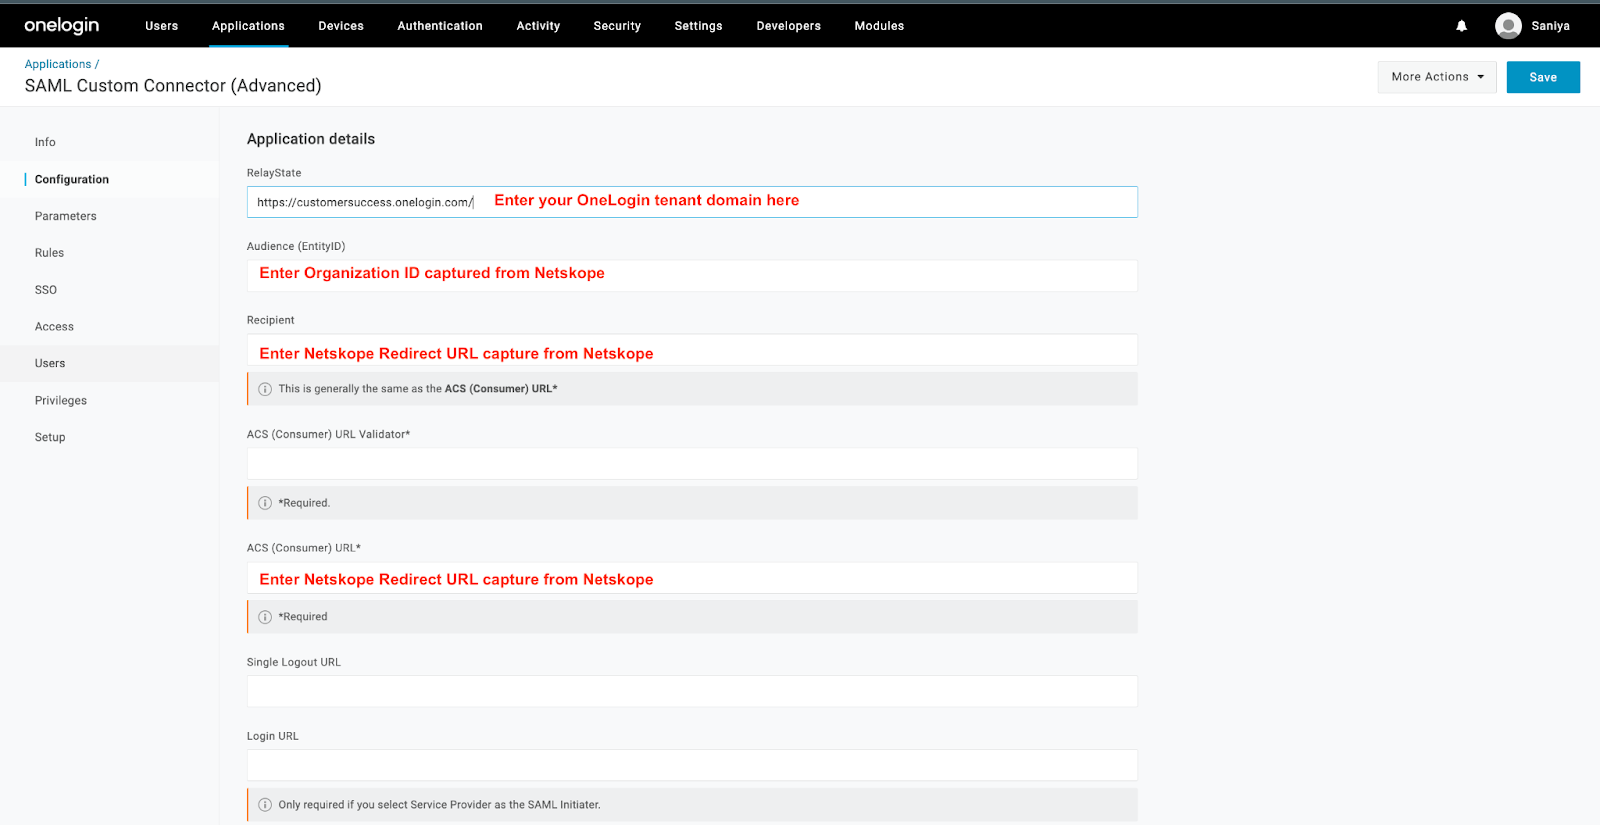
Task: Click the 'SAML Custom Connector (Advanced)' title
Action: [x=173, y=86]
